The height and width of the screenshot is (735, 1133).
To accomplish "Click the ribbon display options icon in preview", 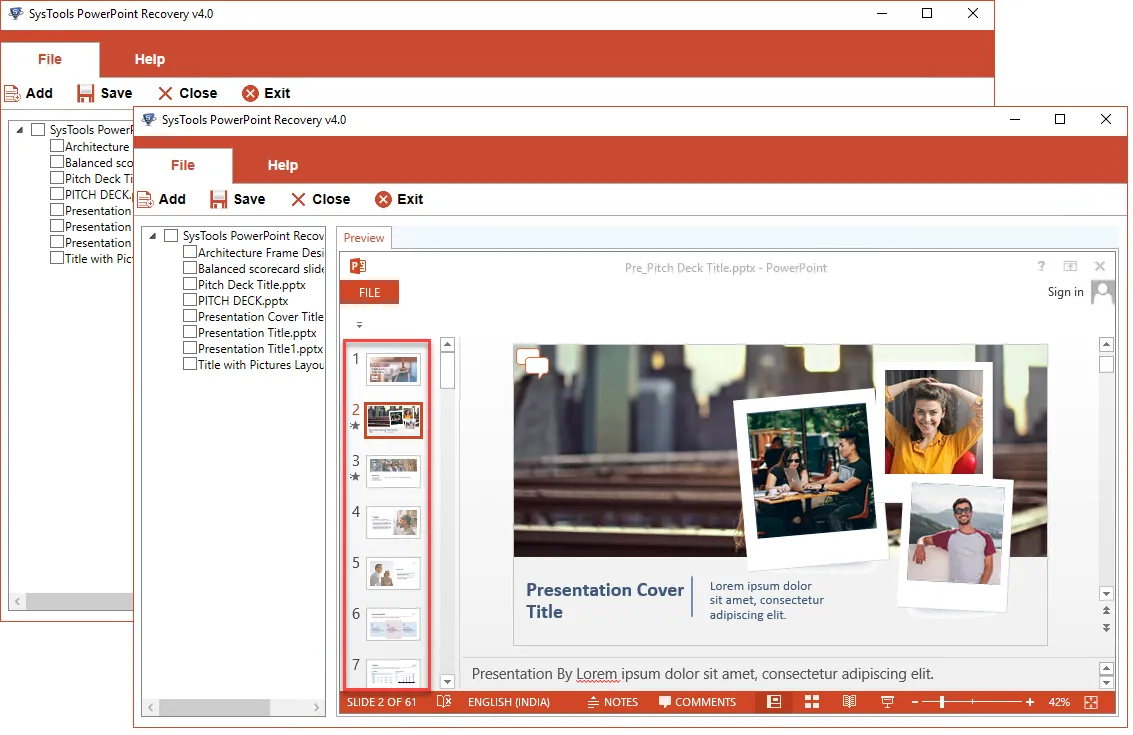I will click(x=1070, y=266).
